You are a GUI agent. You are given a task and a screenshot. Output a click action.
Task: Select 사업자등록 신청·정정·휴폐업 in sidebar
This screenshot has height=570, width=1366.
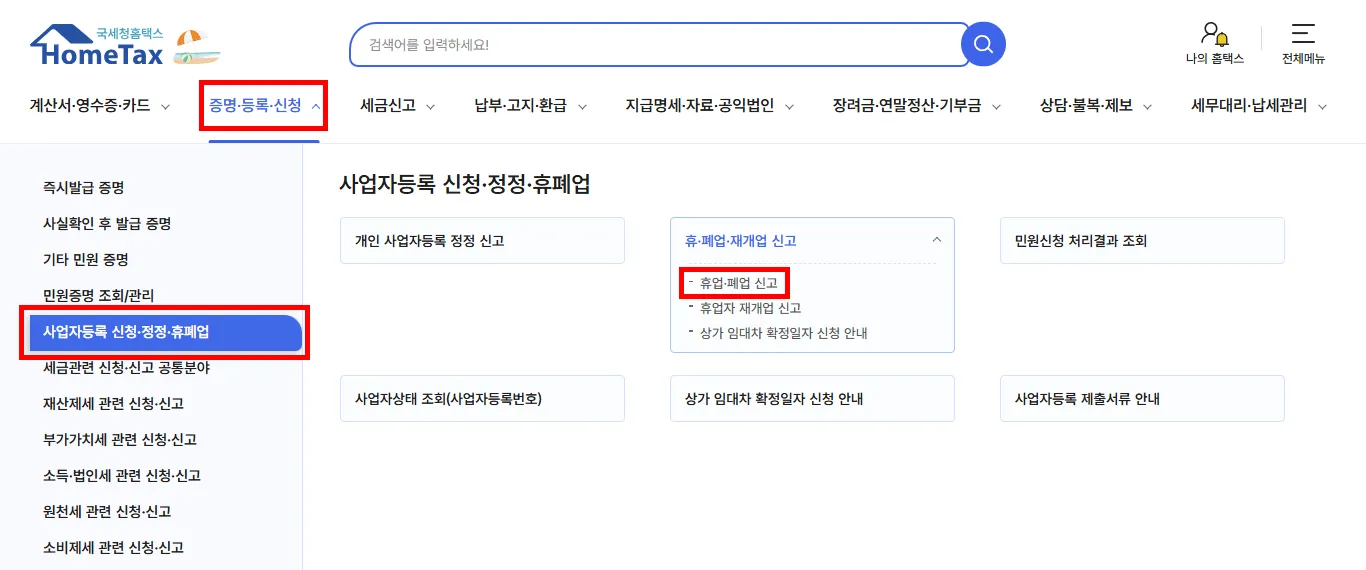pyautogui.click(x=166, y=332)
